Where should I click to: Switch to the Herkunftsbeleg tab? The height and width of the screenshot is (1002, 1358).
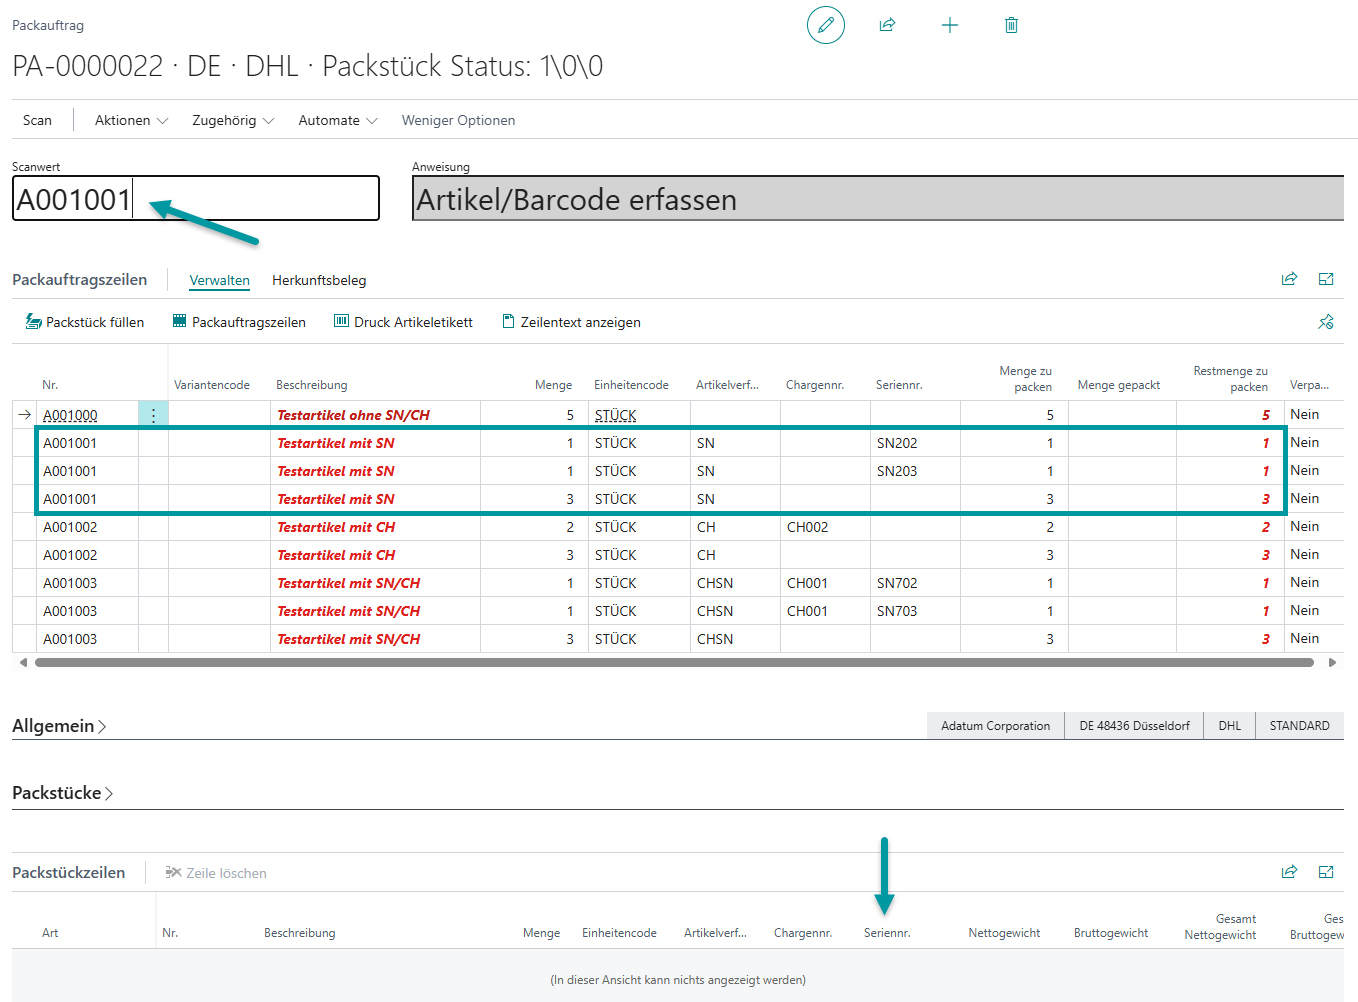click(319, 281)
